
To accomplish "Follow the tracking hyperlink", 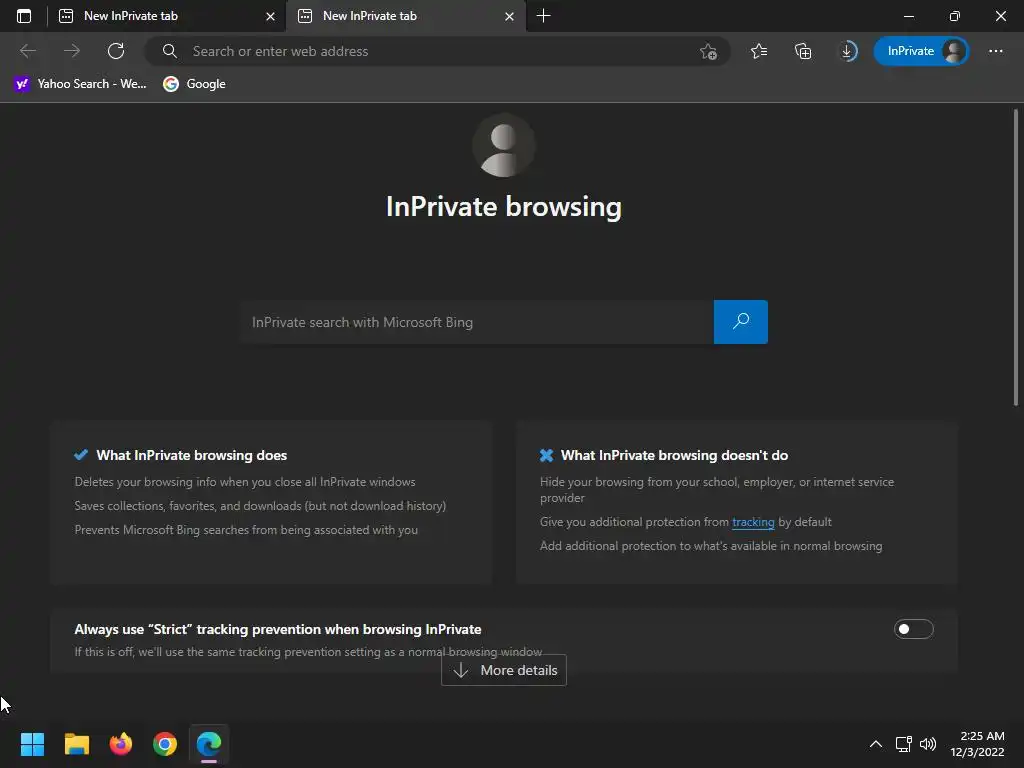I will coord(753,522).
